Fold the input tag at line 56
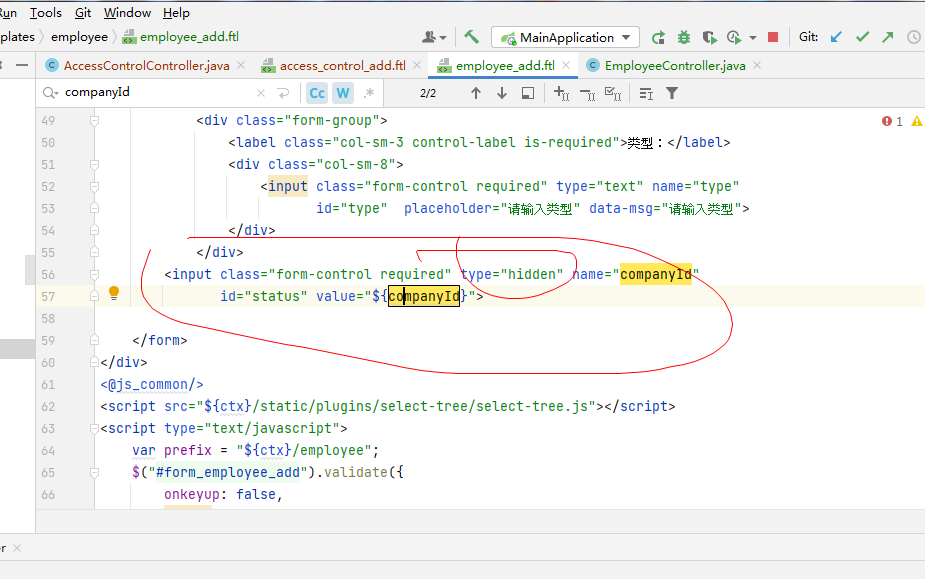Viewport: 925px width, 579px height. [94, 274]
